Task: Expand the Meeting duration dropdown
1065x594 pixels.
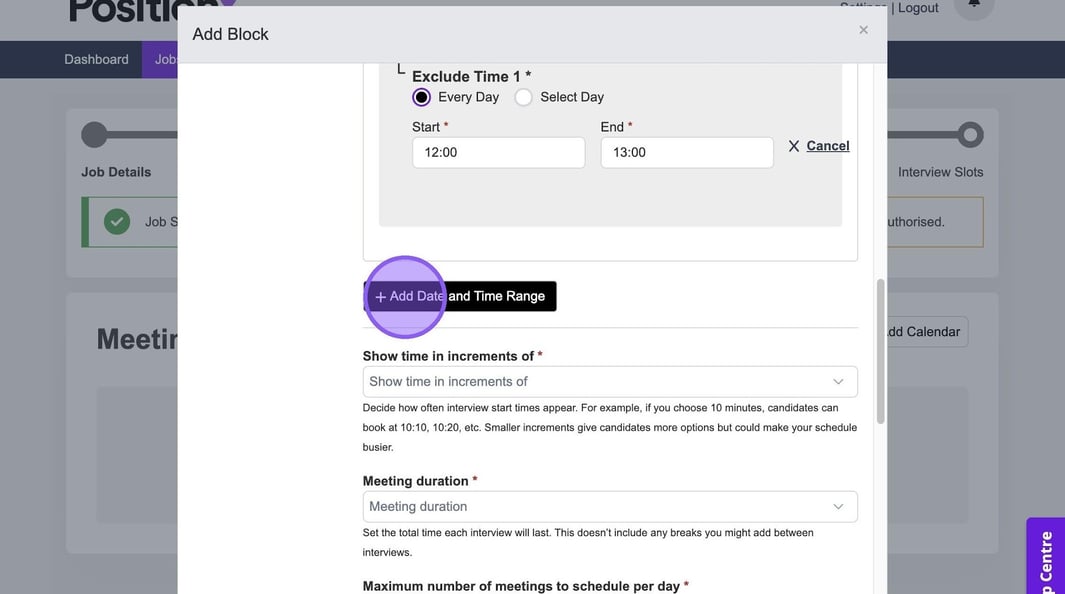Action: [x=609, y=507]
